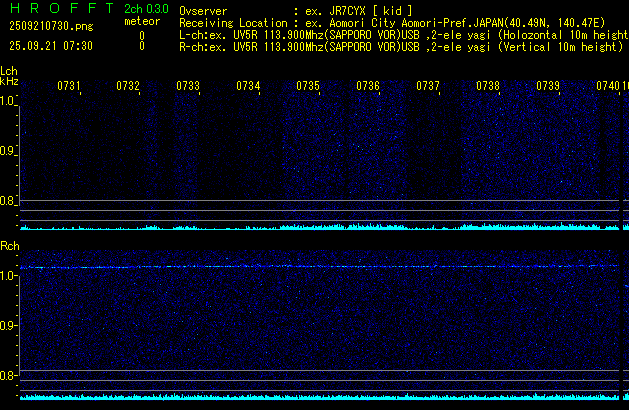
Task: Click the 0735 time marker
Action: tap(308, 87)
